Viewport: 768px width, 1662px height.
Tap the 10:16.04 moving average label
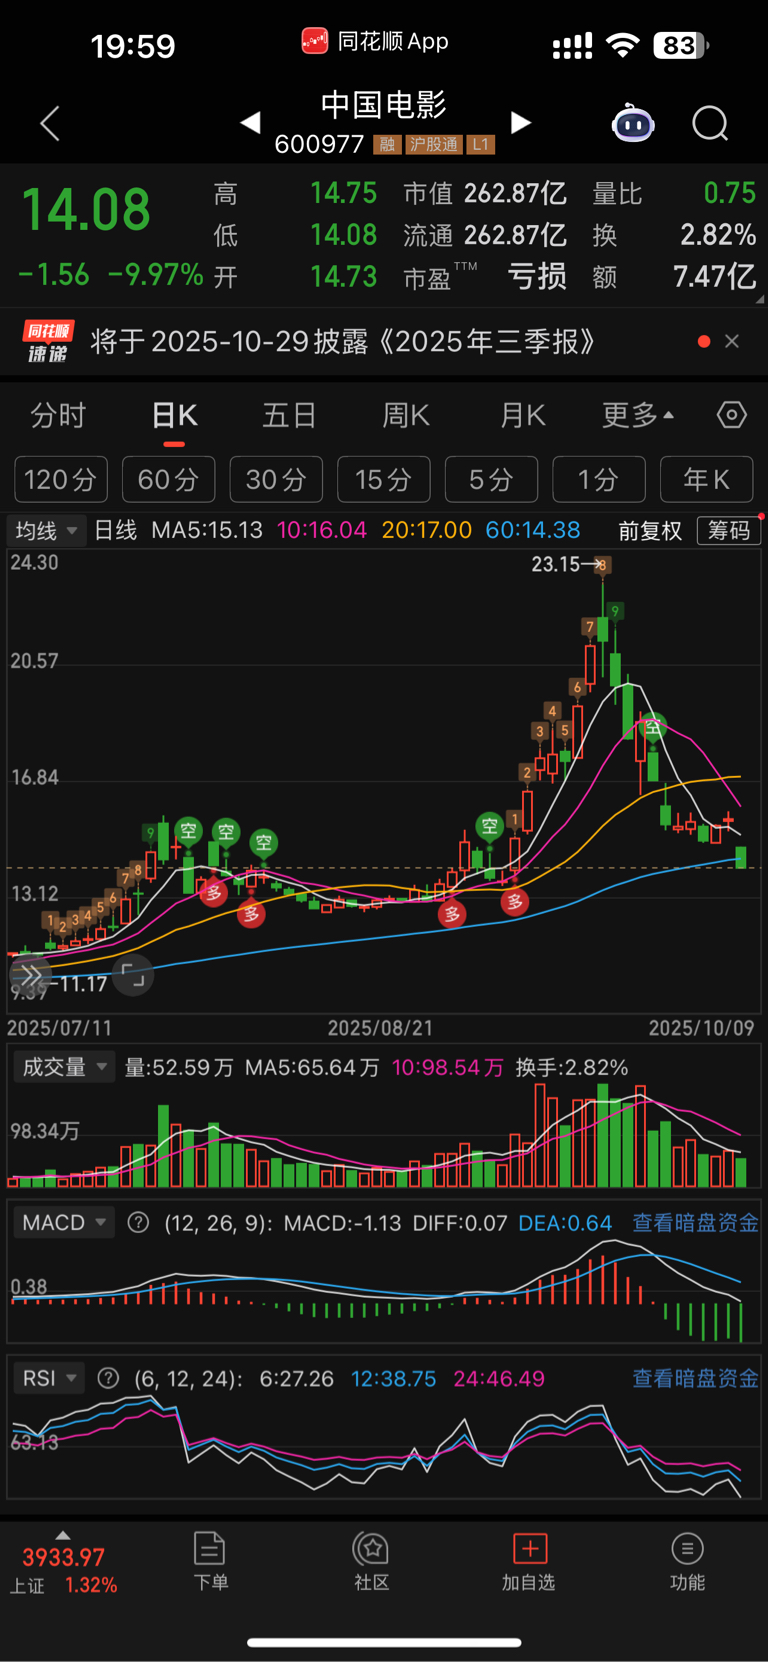(322, 530)
